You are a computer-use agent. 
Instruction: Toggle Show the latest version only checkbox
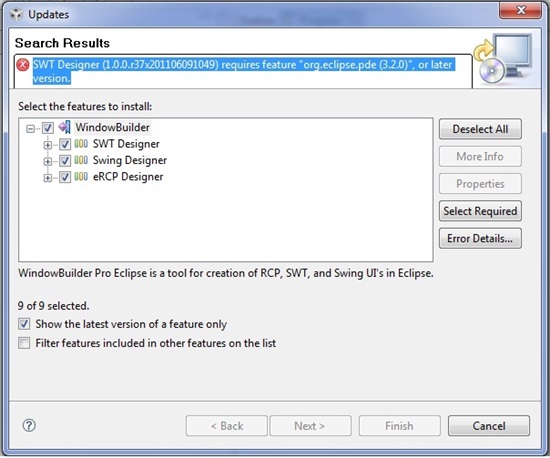[x=24, y=324]
